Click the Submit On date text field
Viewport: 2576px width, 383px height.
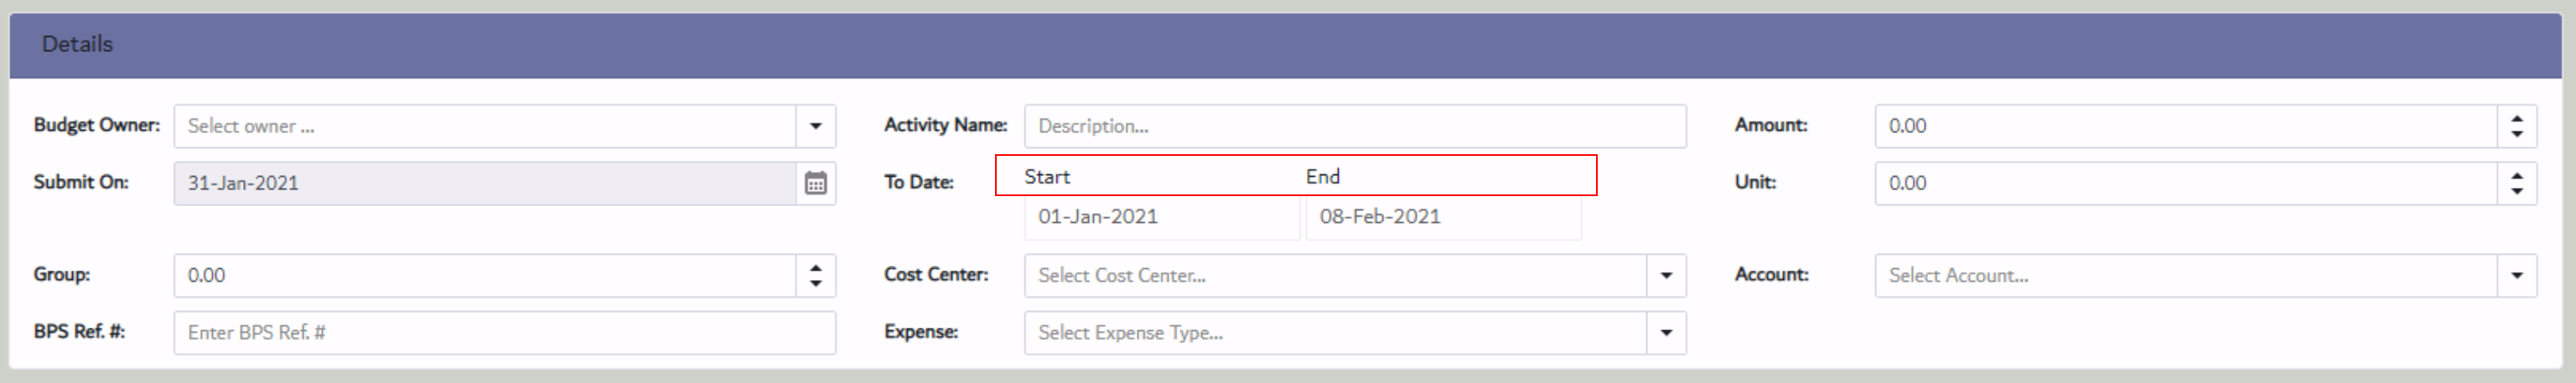[484, 183]
